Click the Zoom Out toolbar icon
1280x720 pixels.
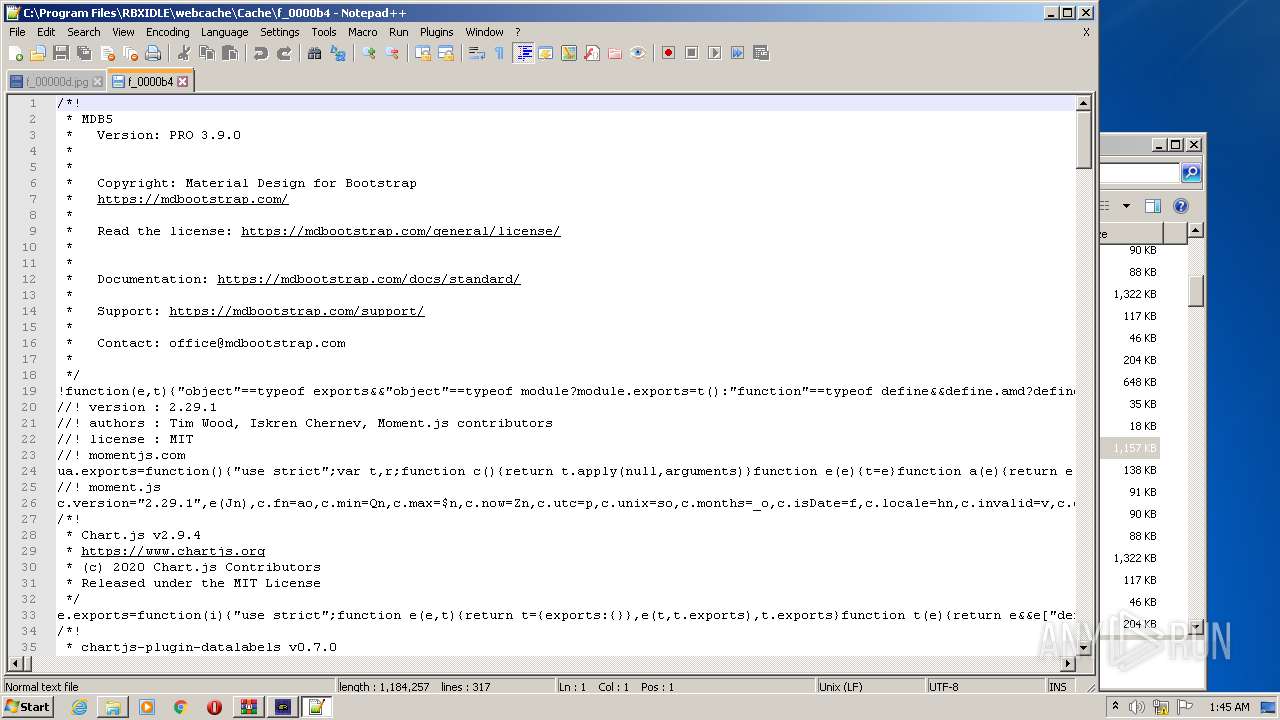tap(392, 53)
